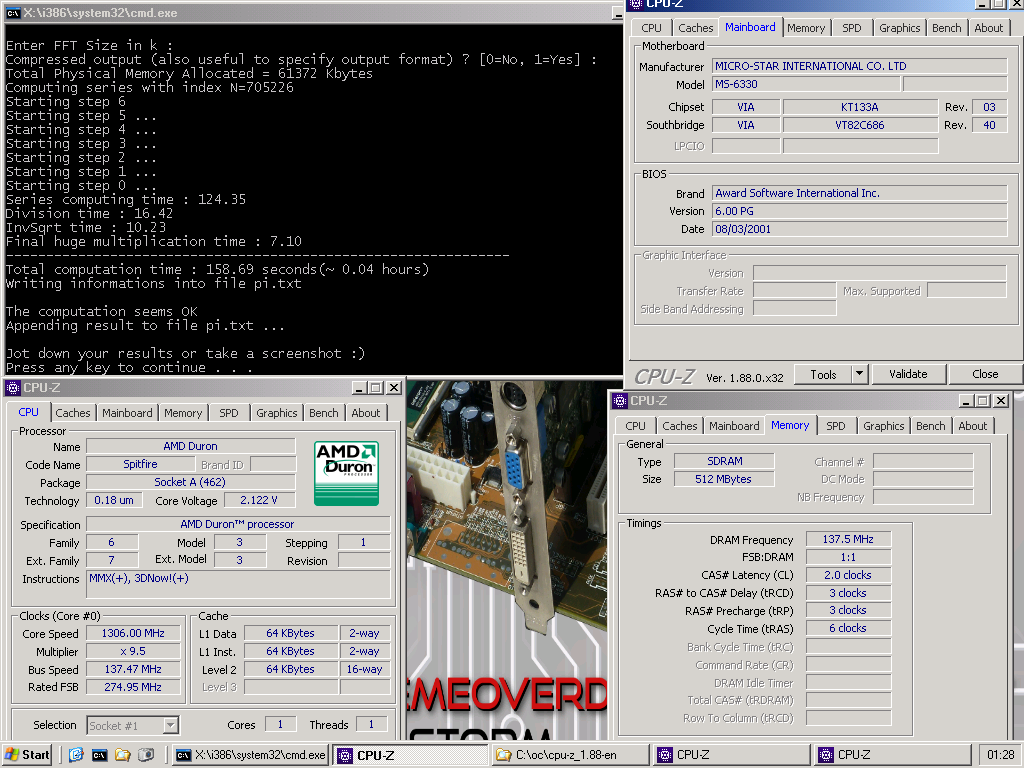Open the Bench tab in the Mainboard window
This screenshot has height=768, width=1024.
click(x=946, y=28)
